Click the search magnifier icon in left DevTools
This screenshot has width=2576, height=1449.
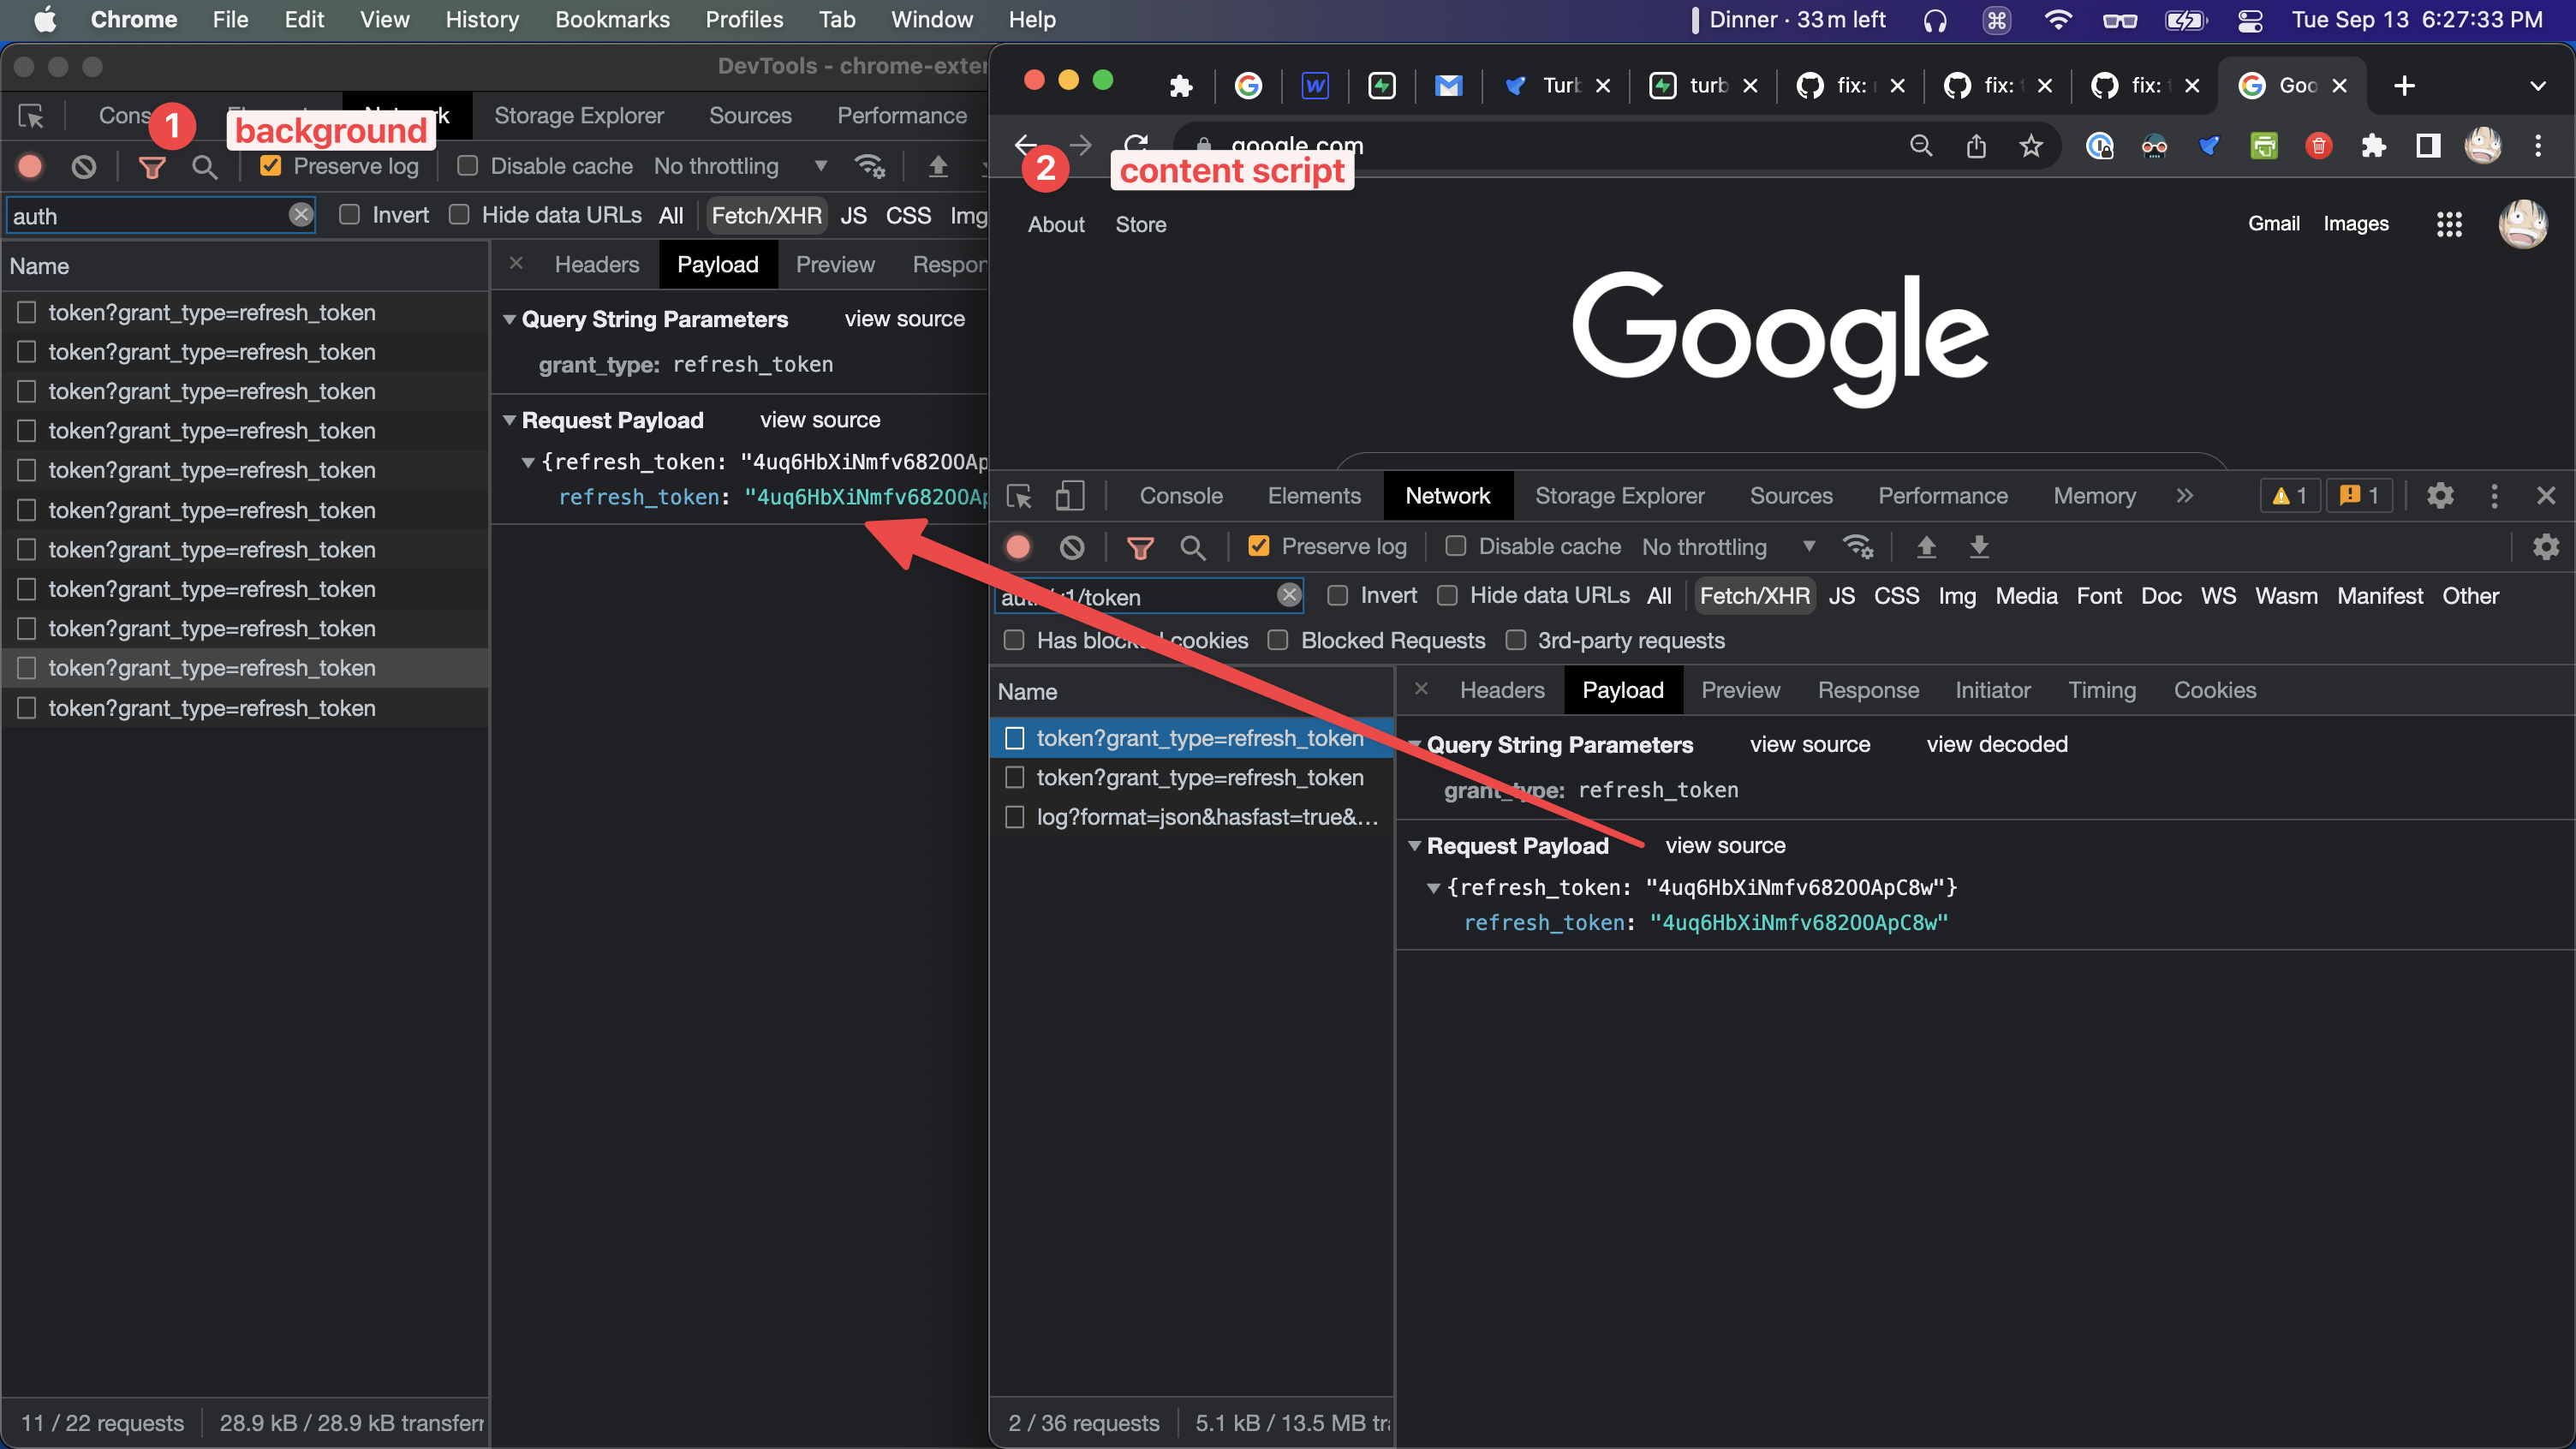coord(204,167)
